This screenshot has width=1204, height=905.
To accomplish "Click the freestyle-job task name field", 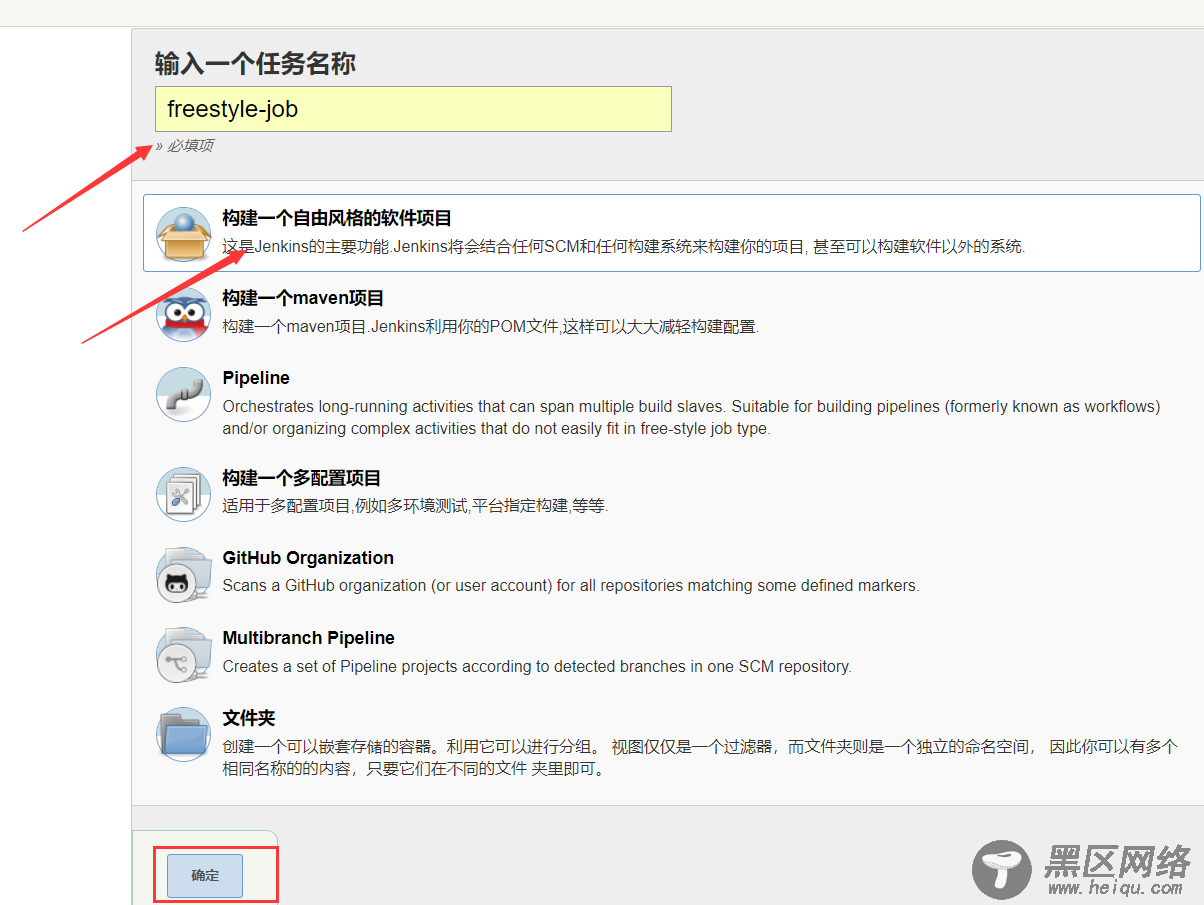I will (x=413, y=109).
